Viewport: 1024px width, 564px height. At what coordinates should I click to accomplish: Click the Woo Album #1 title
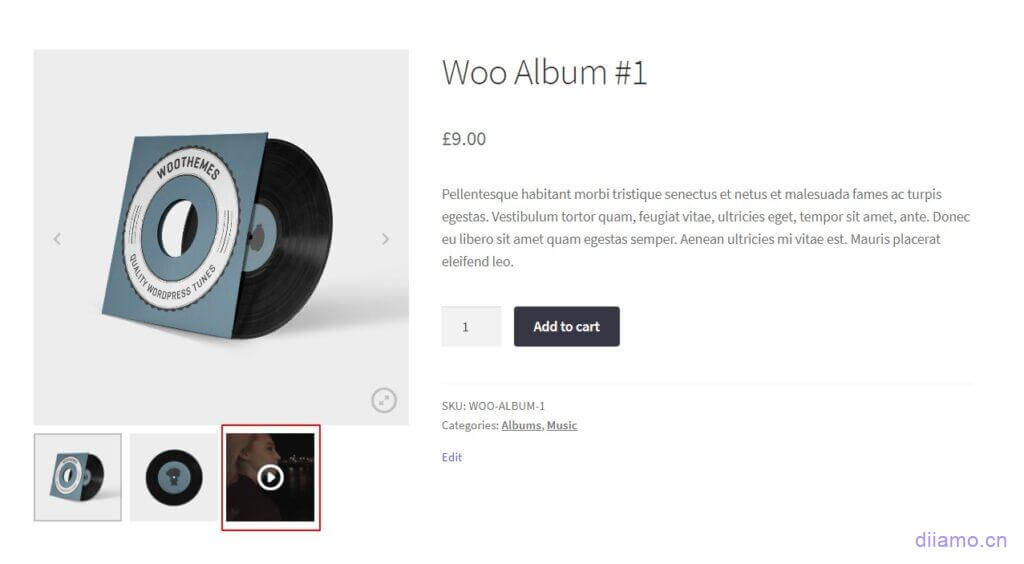[x=545, y=72]
